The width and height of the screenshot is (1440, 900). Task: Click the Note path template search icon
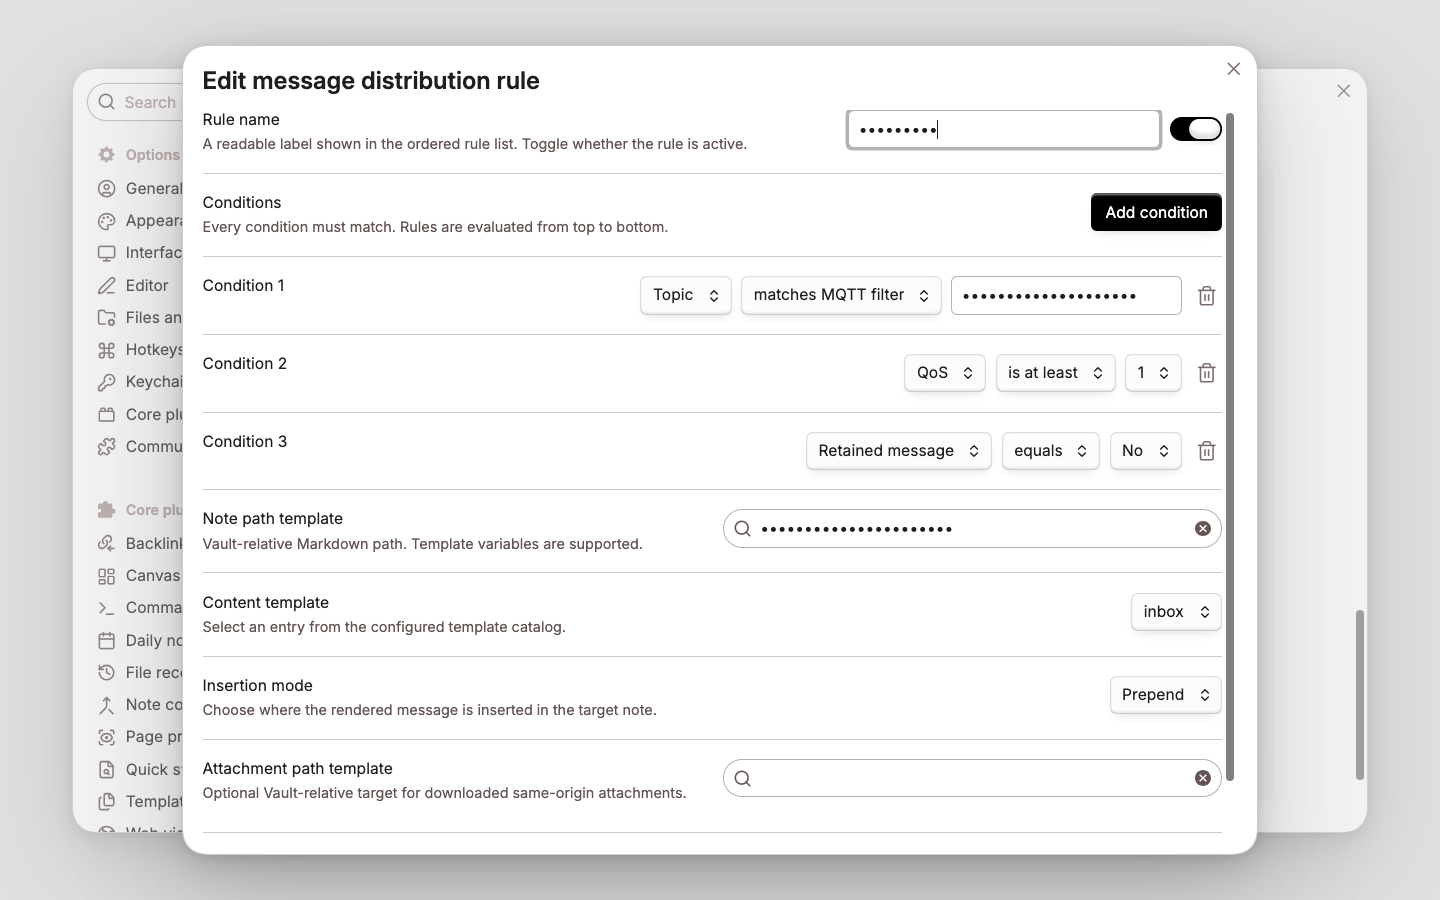pyautogui.click(x=742, y=529)
